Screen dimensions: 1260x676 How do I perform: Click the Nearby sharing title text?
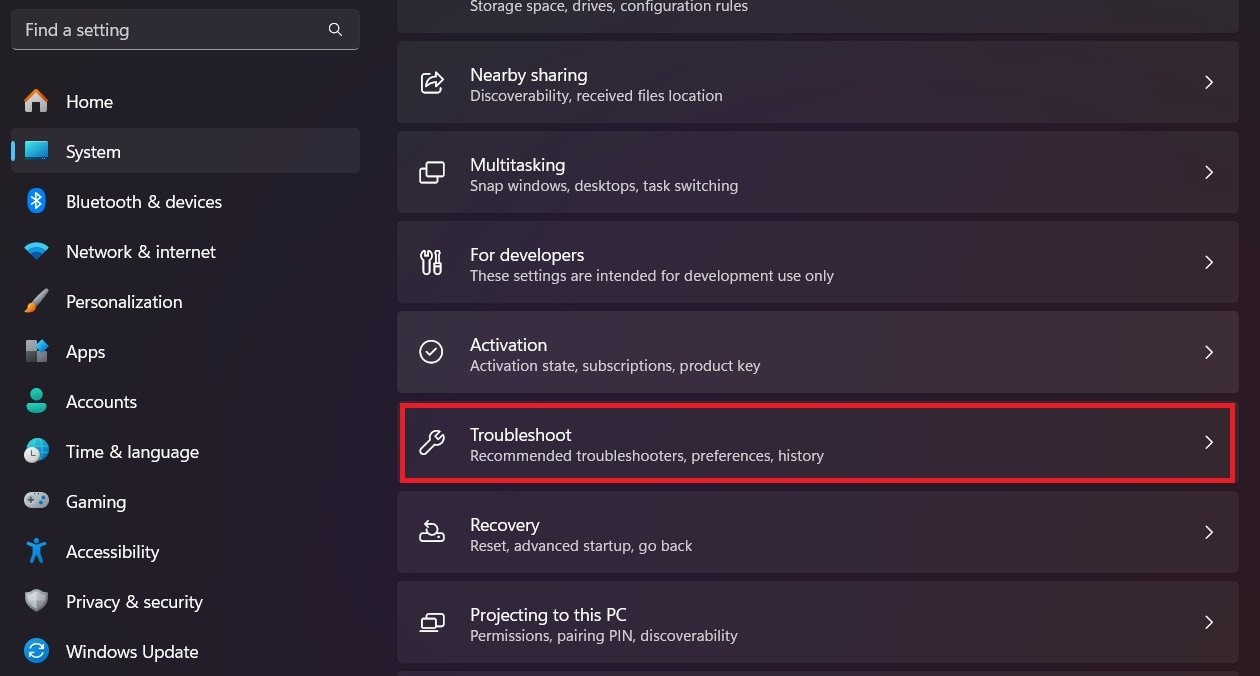[x=528, y=74]
